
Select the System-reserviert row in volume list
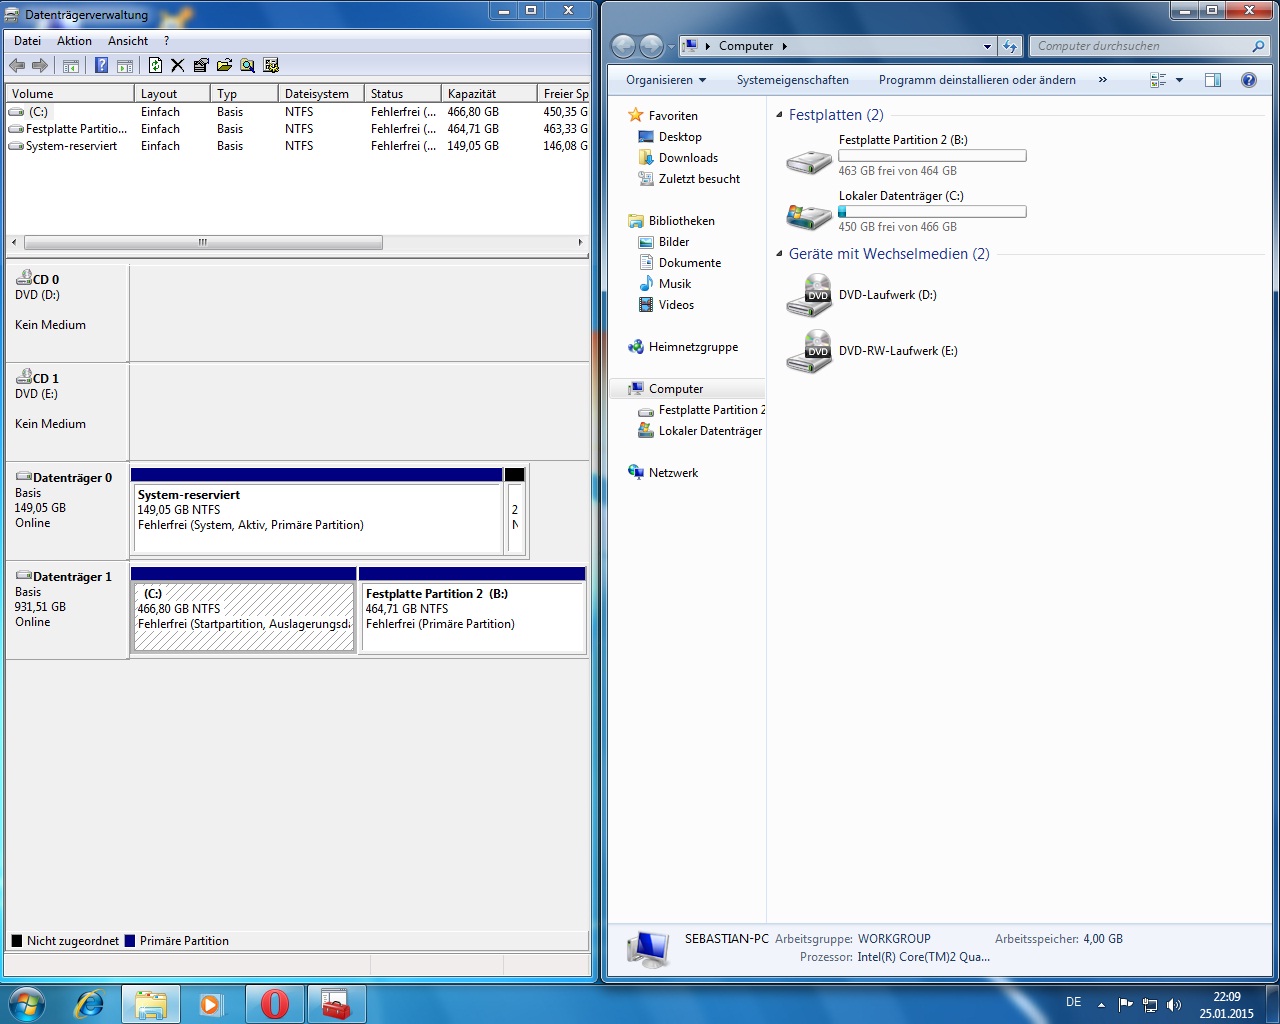(x=298, y=146)
